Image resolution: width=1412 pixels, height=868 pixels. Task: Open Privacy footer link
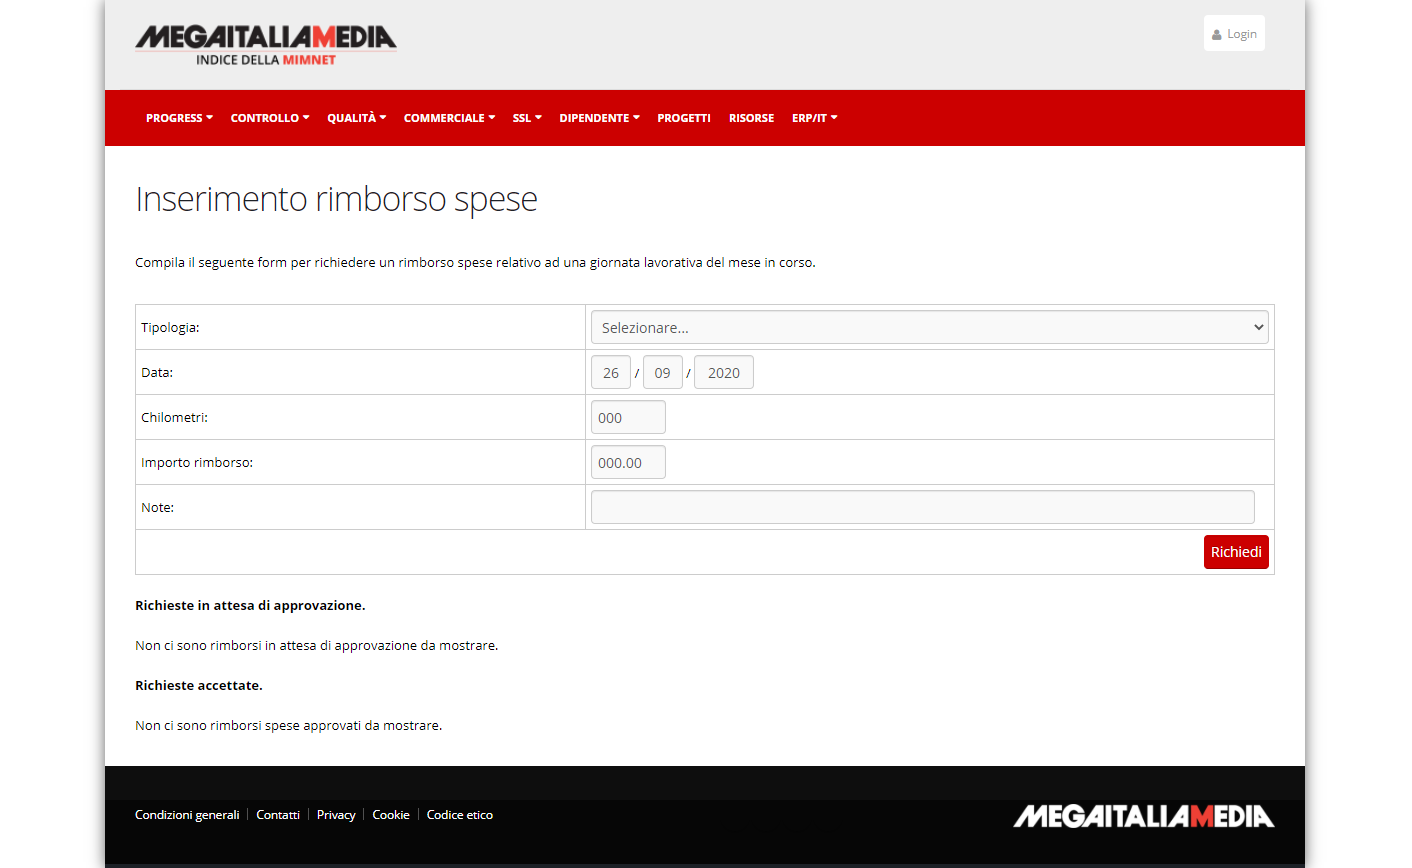tap(336, 815)
